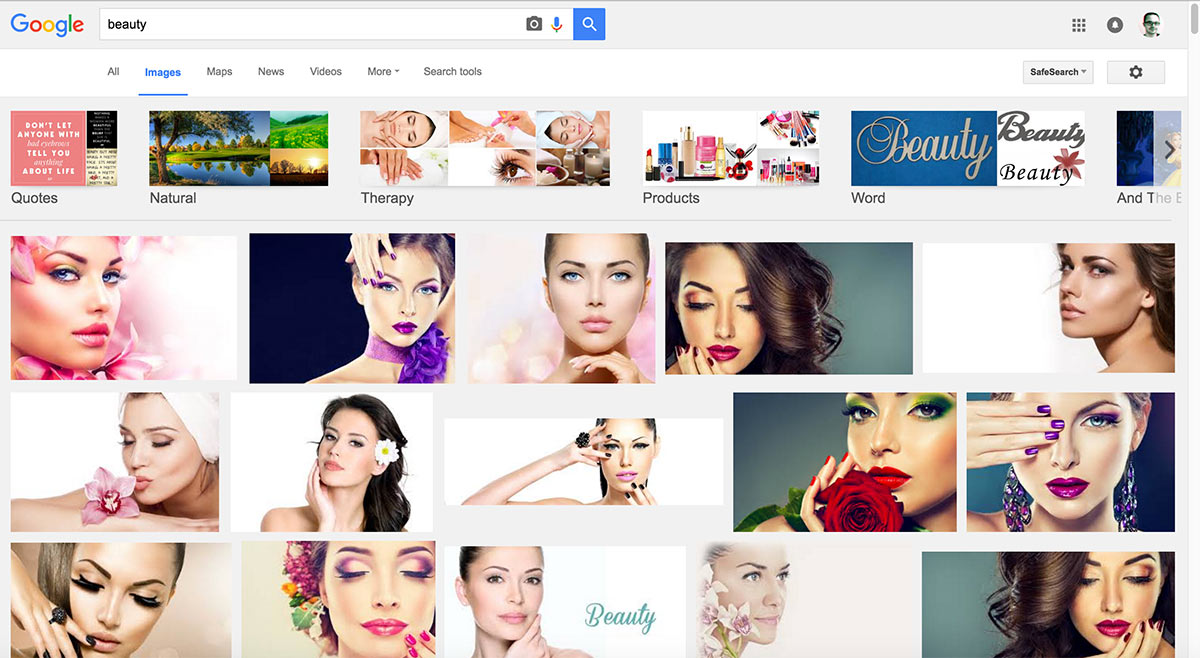Open the notifications bell
This screenshot has height=658, width=1200.
[1115, 25]
